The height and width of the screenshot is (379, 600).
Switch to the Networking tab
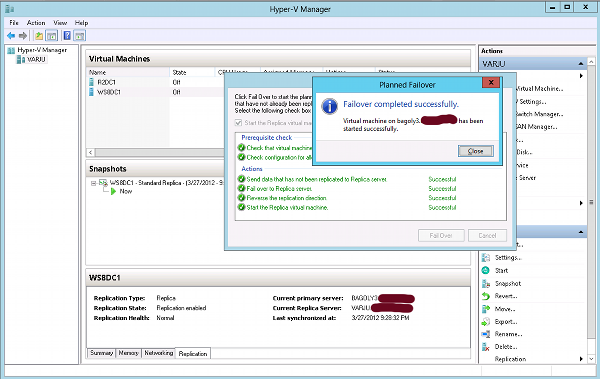[158, 353]
